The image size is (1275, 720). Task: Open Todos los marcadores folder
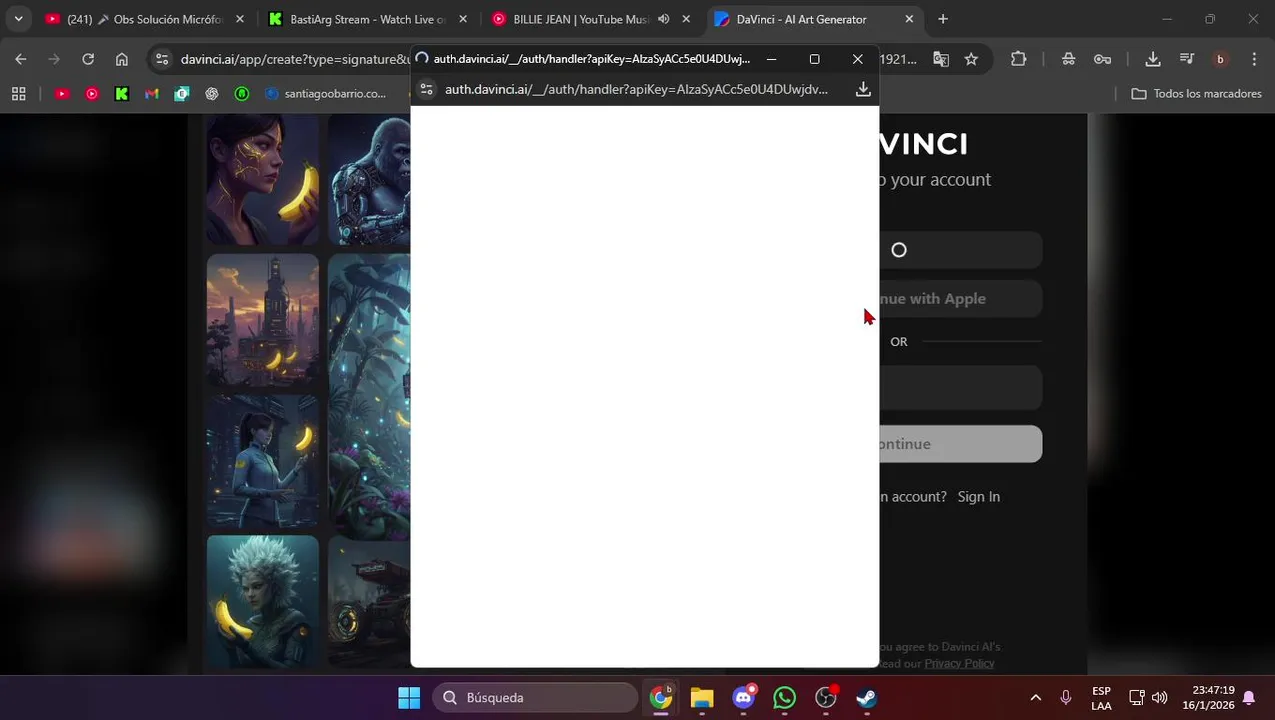click(1196, 93)
